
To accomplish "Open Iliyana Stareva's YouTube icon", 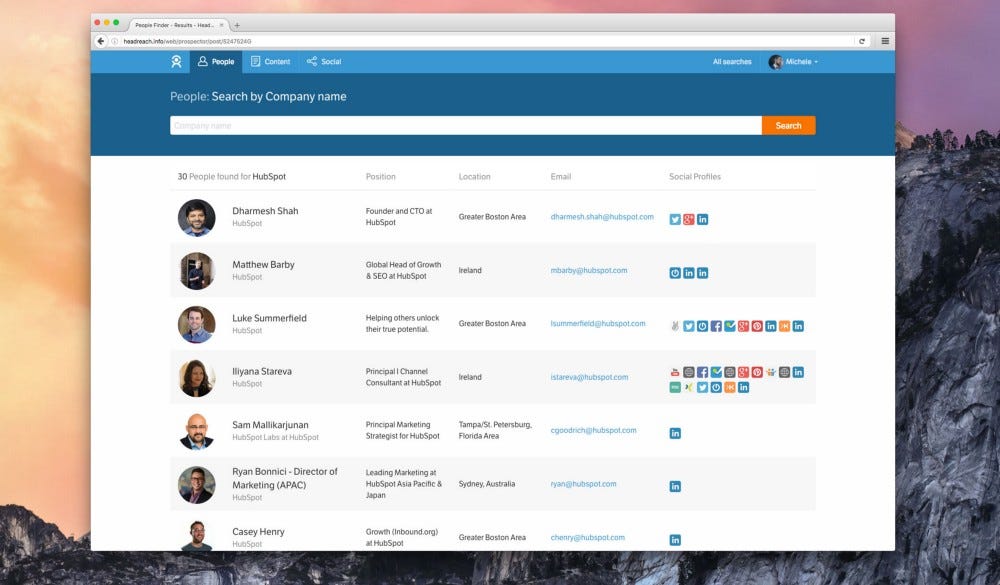I will tap(675, 372).
